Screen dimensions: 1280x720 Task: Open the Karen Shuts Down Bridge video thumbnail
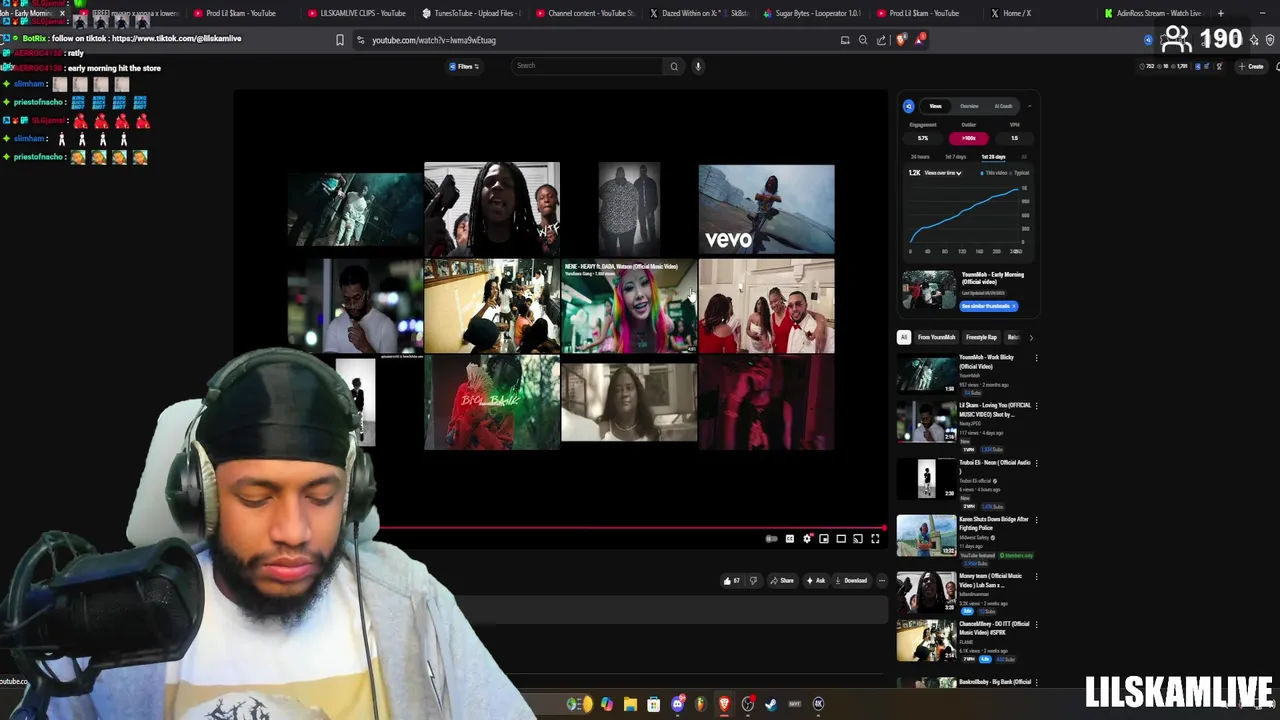click(927, 536)
